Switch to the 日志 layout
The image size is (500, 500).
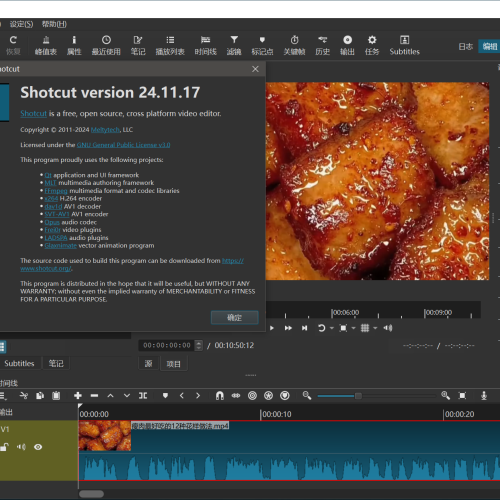(465, 46)
